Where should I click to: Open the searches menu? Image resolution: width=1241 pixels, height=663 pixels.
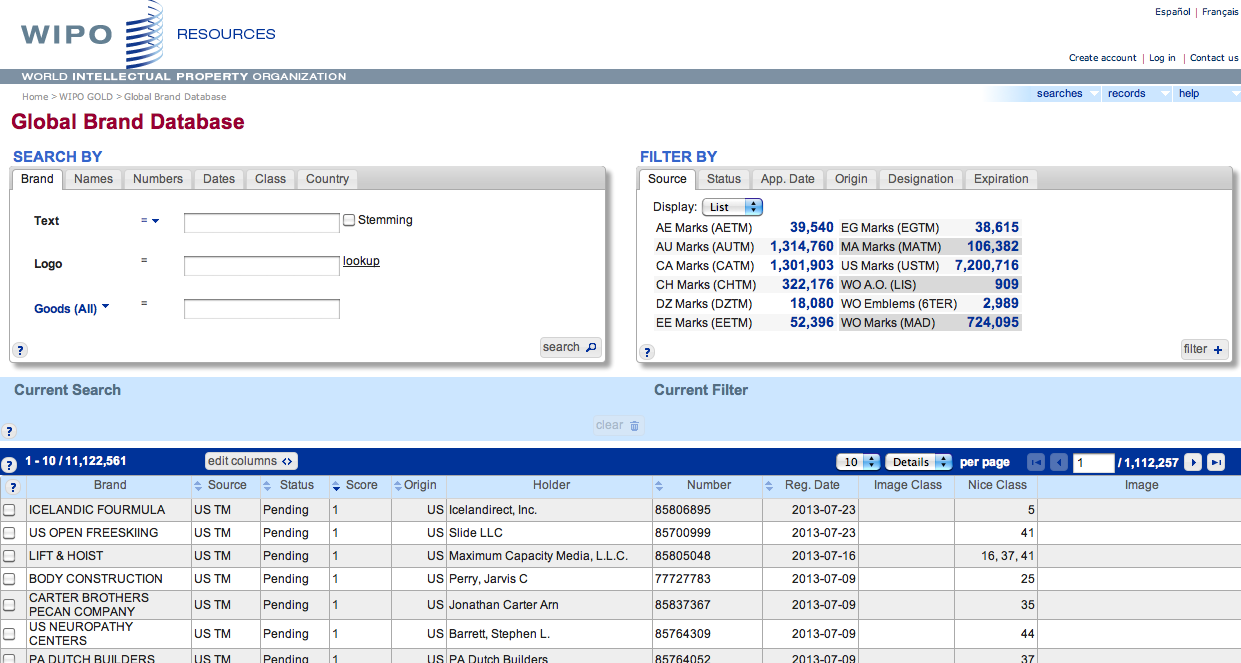pos(1066,94)
